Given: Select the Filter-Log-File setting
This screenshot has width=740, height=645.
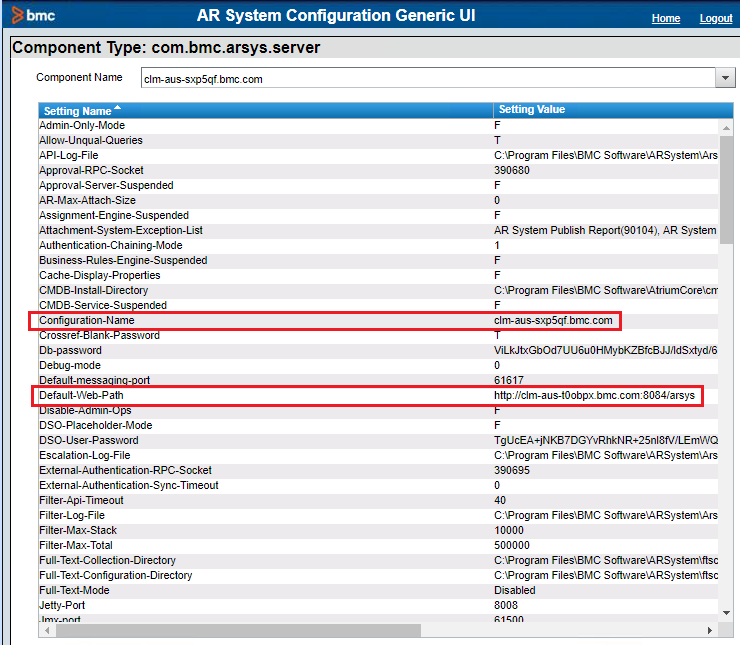Looking at the screenshot, I should pos(72,516).
